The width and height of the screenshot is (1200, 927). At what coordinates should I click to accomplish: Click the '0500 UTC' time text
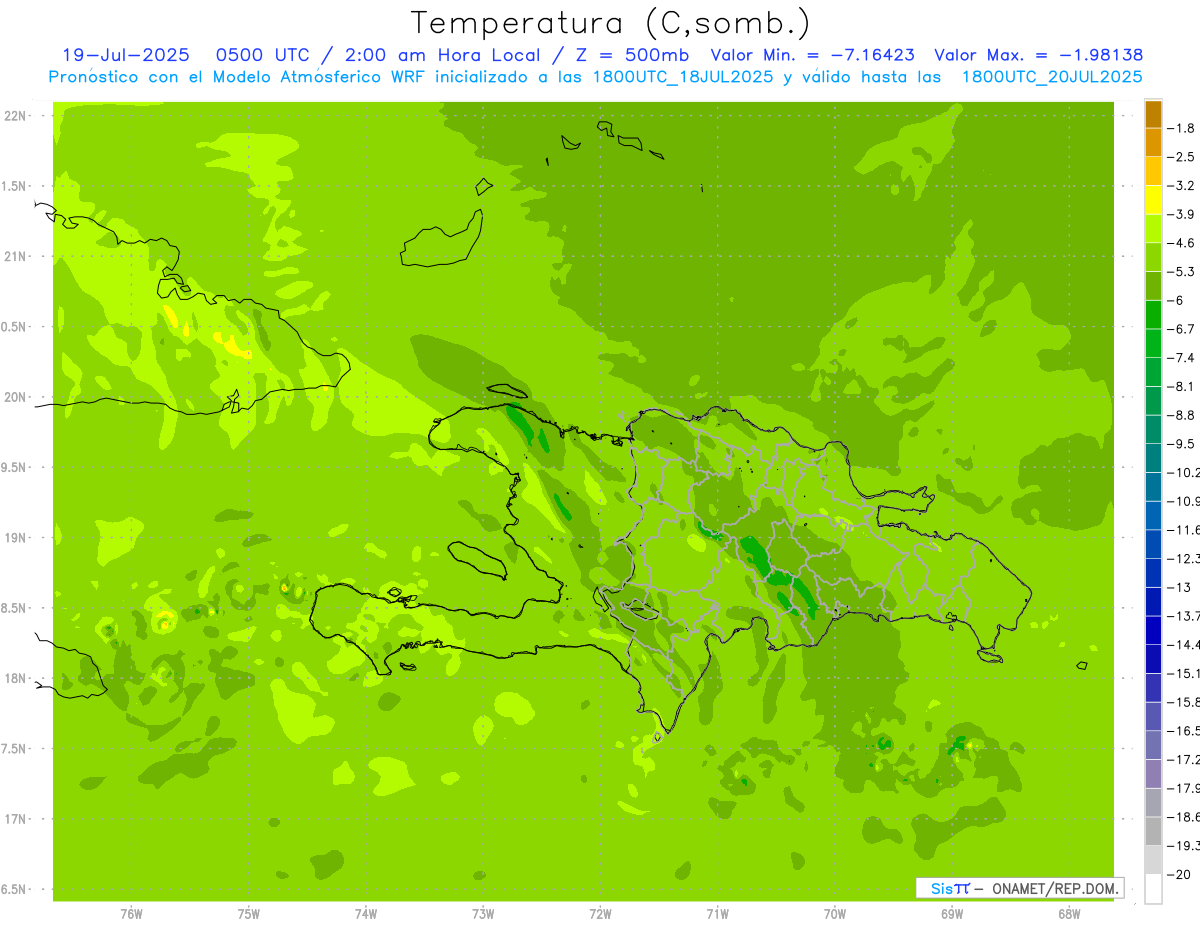263,55
